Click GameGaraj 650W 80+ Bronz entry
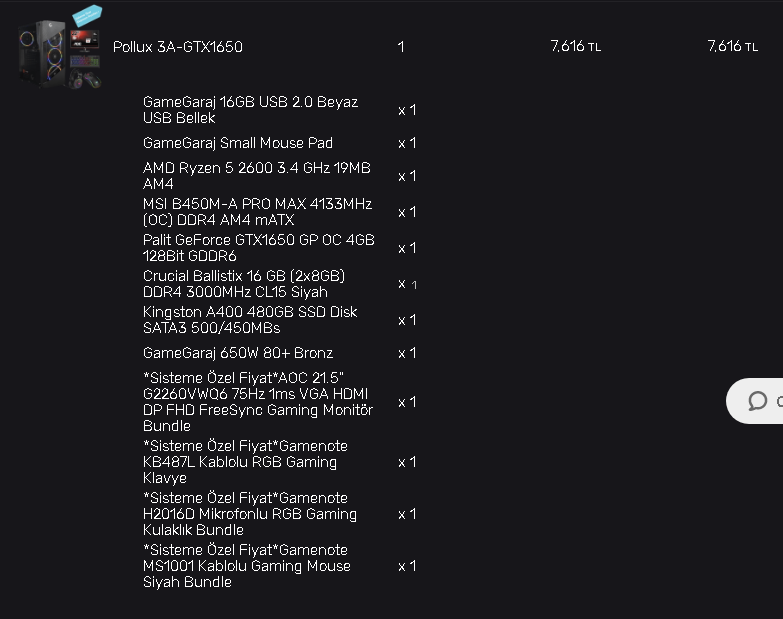This screenshot has width=783, height=619. pos(238,353)
